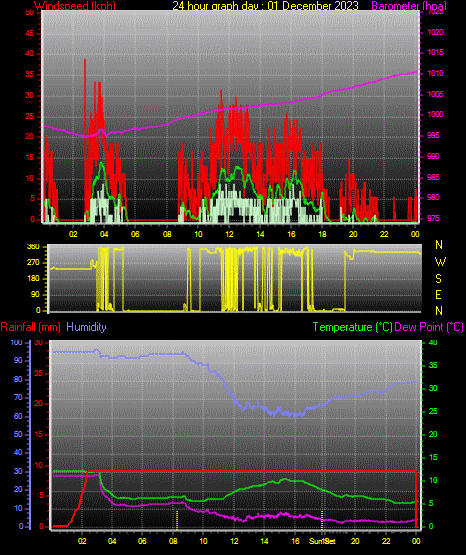Click the 100 value on humidity axis
The image size is (466, 555).
click(x=16, y=343)
